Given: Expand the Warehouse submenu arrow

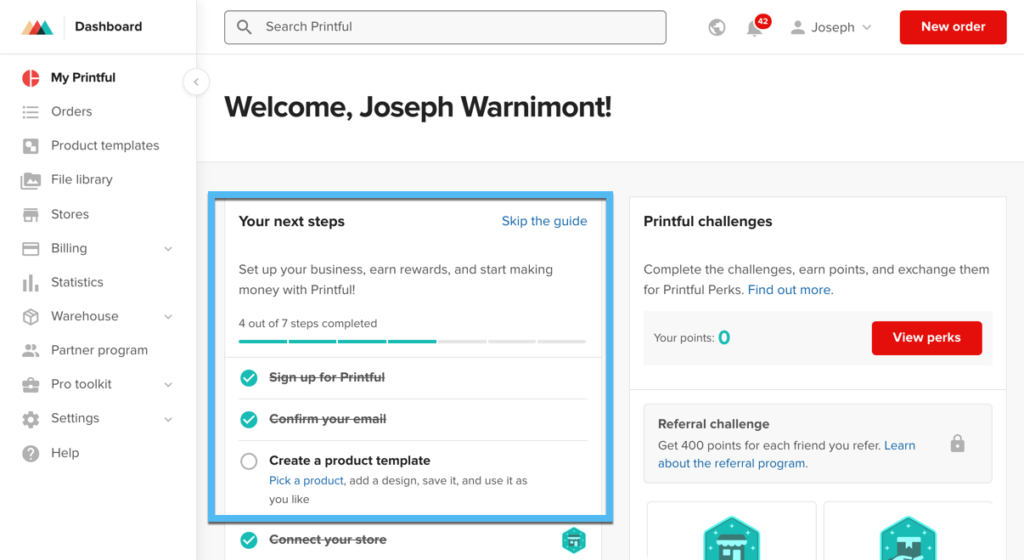Looking at the screenshot, I should tap(168, 317).
